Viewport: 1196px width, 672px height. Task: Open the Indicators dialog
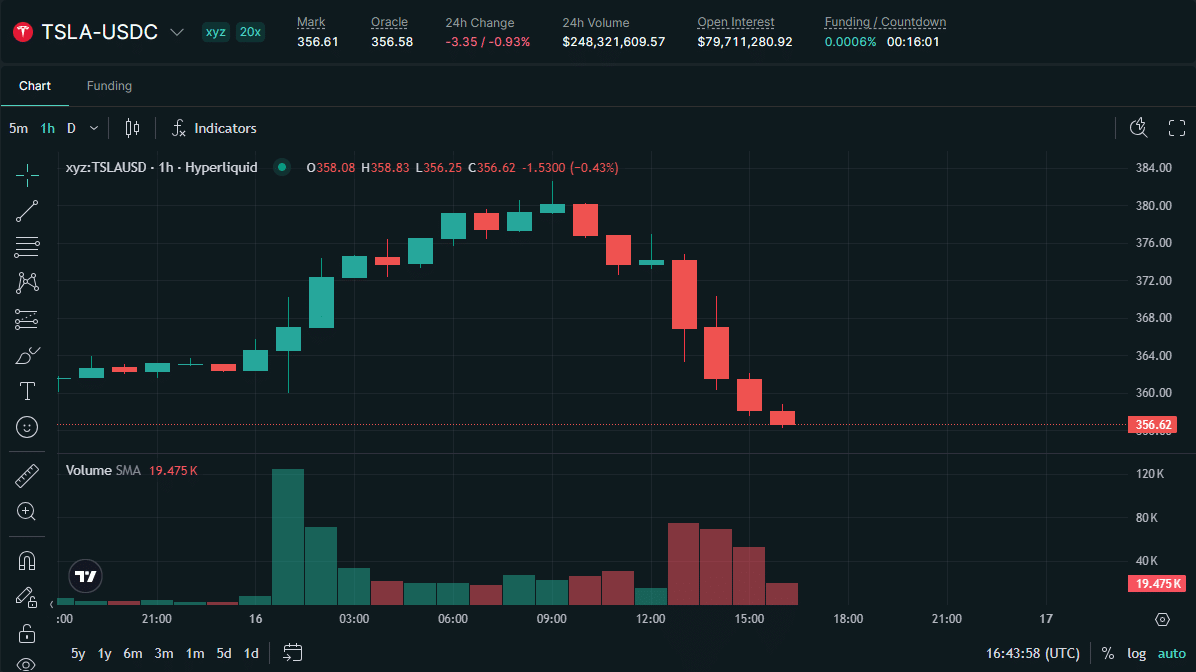click(x=214, y=128)
